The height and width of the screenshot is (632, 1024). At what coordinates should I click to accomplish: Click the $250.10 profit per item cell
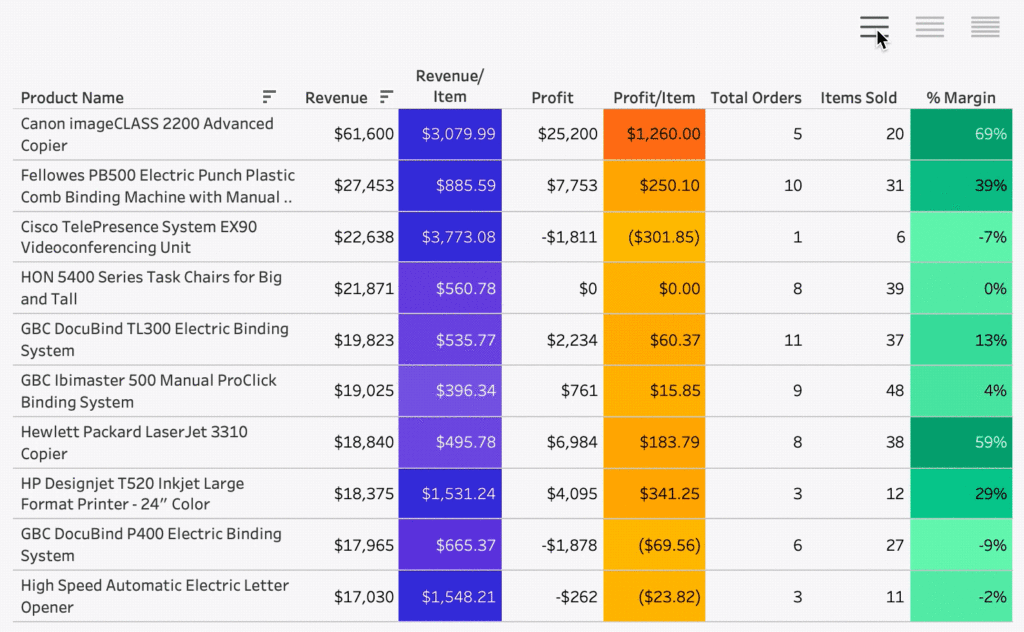(654, 186)
